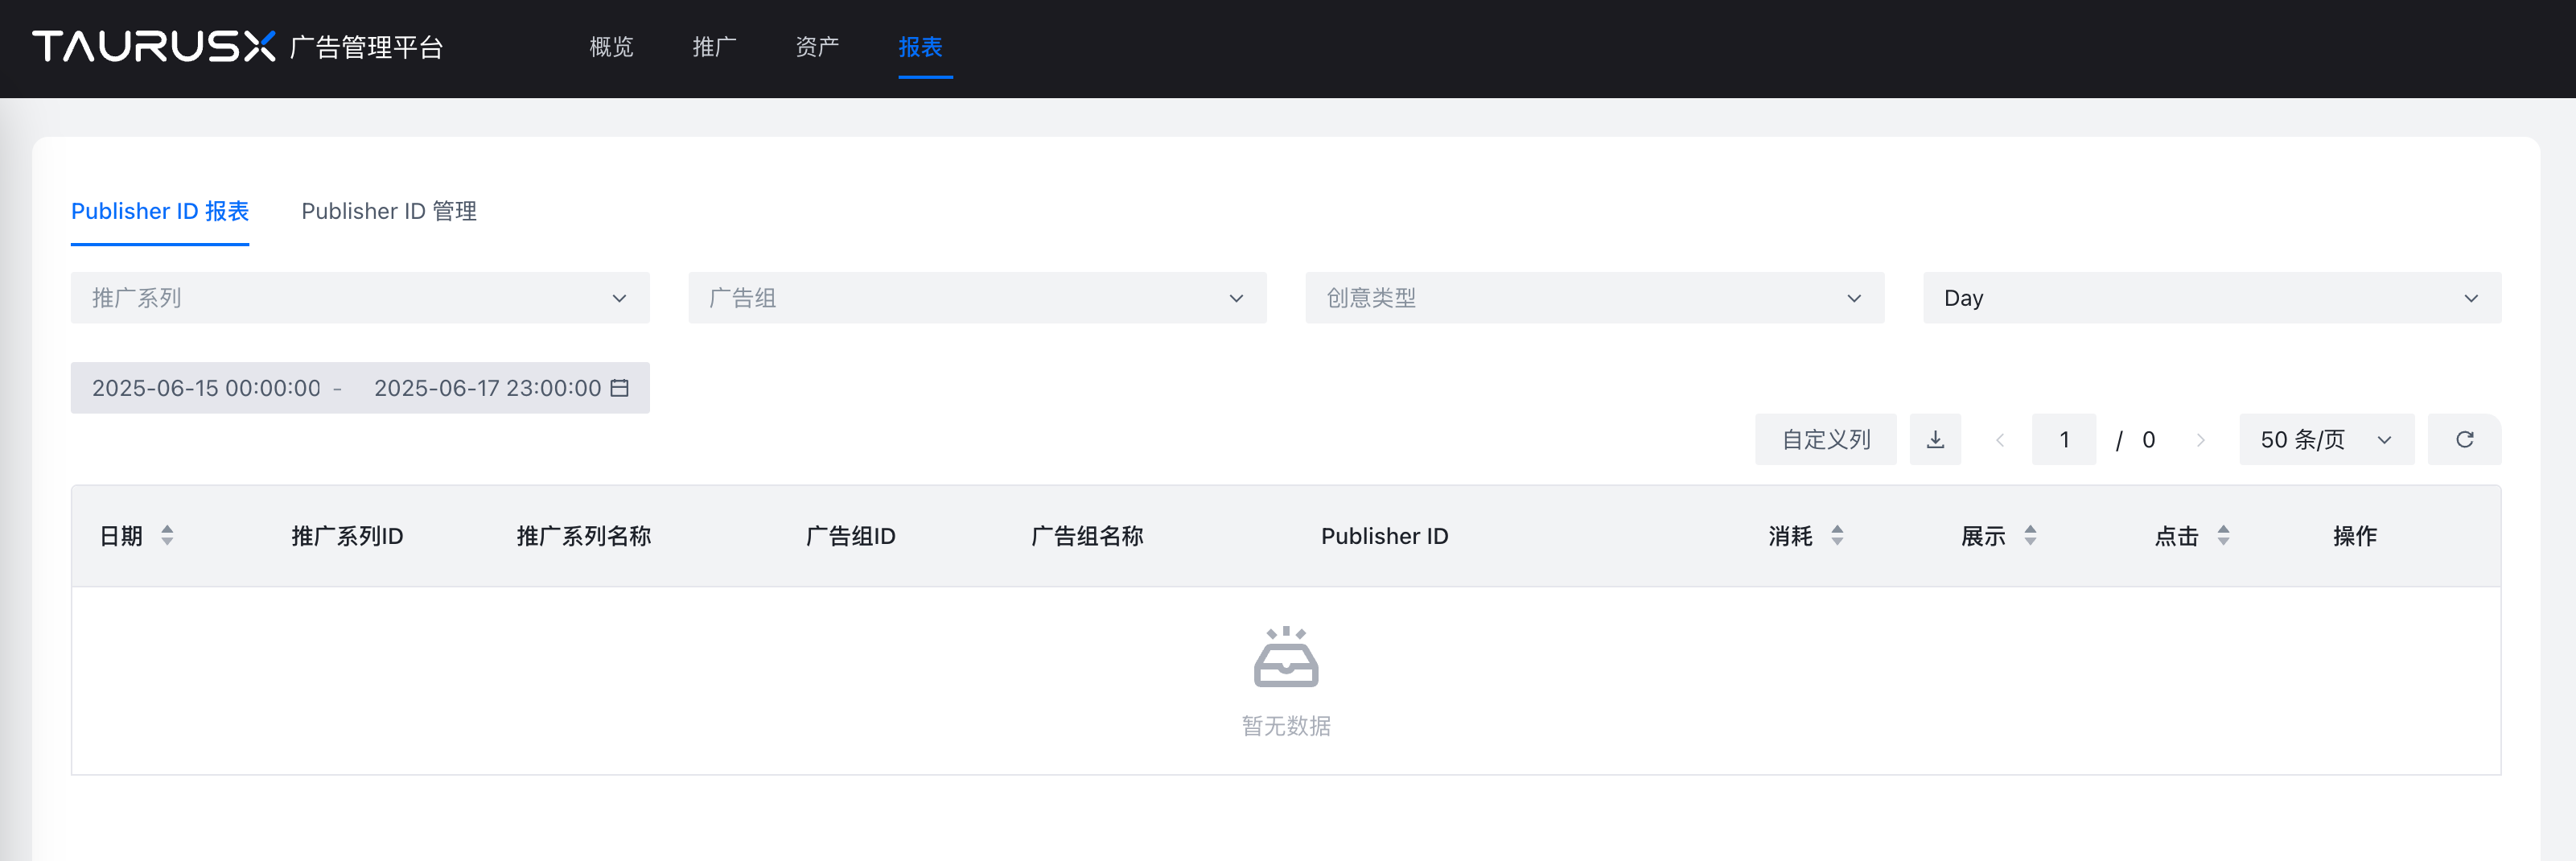Open 报表 in top navigation
Screen dimensions: 2576x861
pyautogui.click(x=920, y=47)
